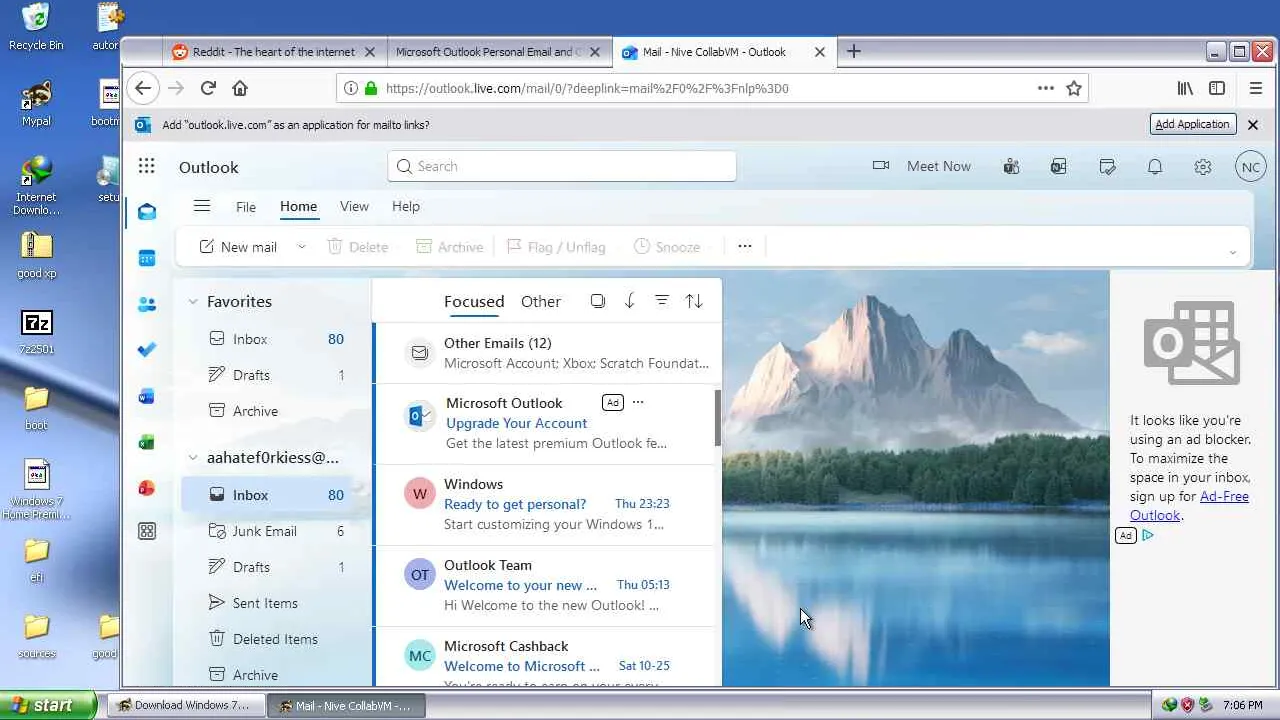Open Calendar in the Outlook left rail
Screen dimensions: 1280x720
[147, 258]
